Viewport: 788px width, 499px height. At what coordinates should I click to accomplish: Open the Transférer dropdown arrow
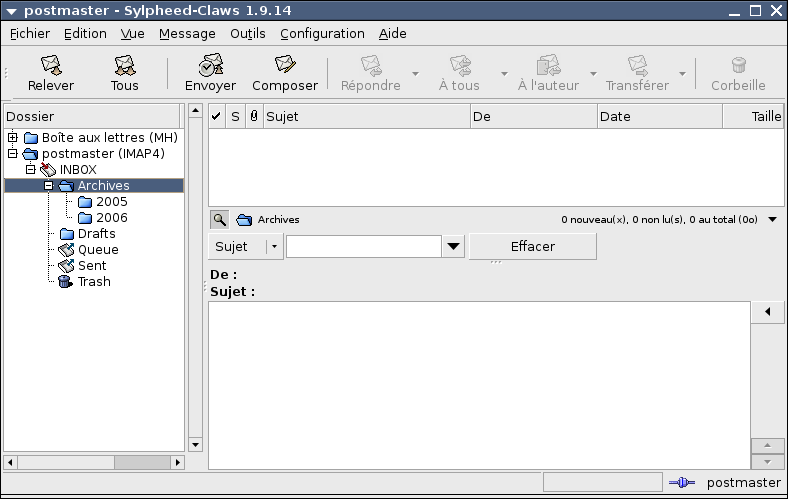point(682,74)
